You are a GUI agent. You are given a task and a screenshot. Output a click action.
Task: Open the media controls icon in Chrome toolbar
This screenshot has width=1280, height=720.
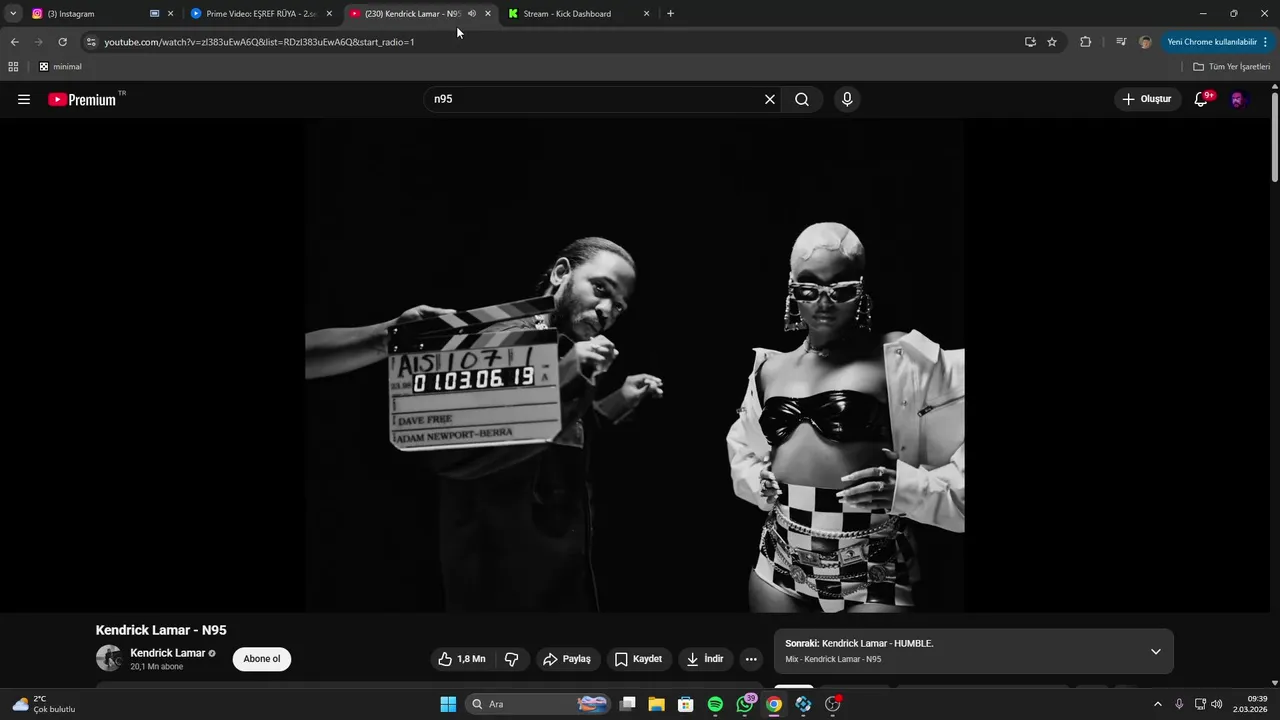1121,42
